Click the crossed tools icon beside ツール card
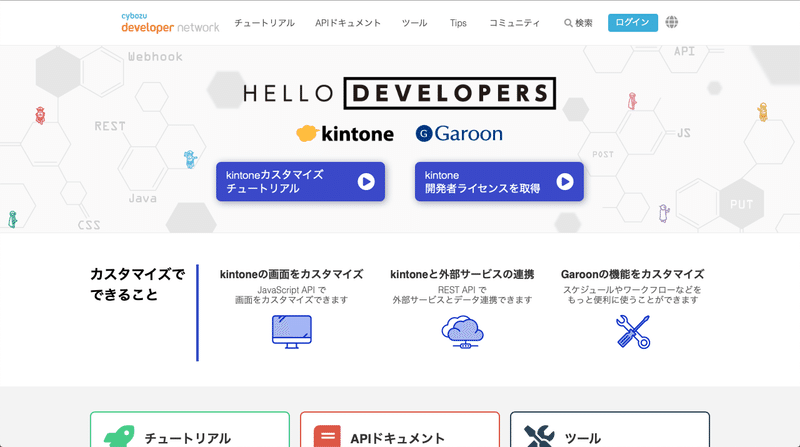The height and width of the screenshot is (447, 800). [539, 436]
